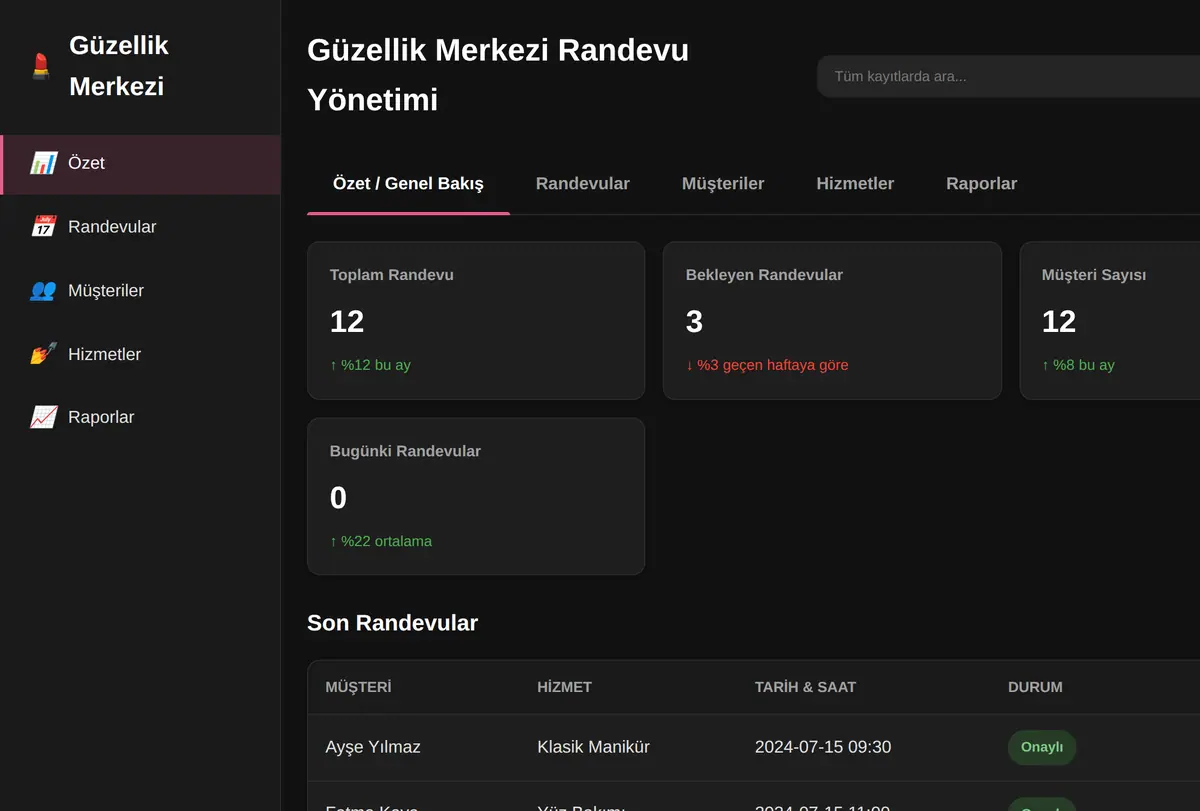Select Hizmetler in the sidebar
The width and height of the screenshot is (1200, 811).
140,354
